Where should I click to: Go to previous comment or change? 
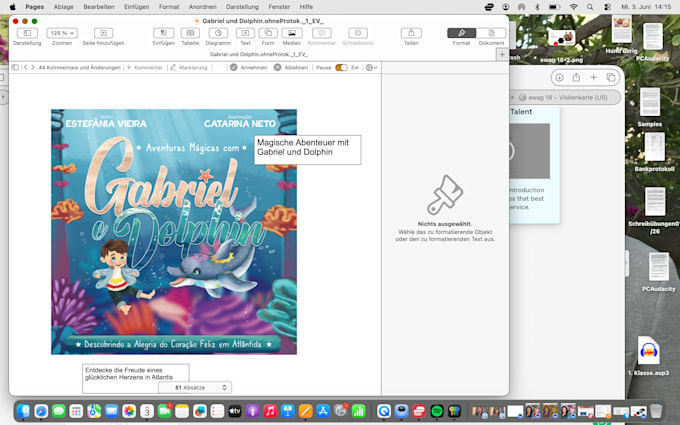click(26, 67)
